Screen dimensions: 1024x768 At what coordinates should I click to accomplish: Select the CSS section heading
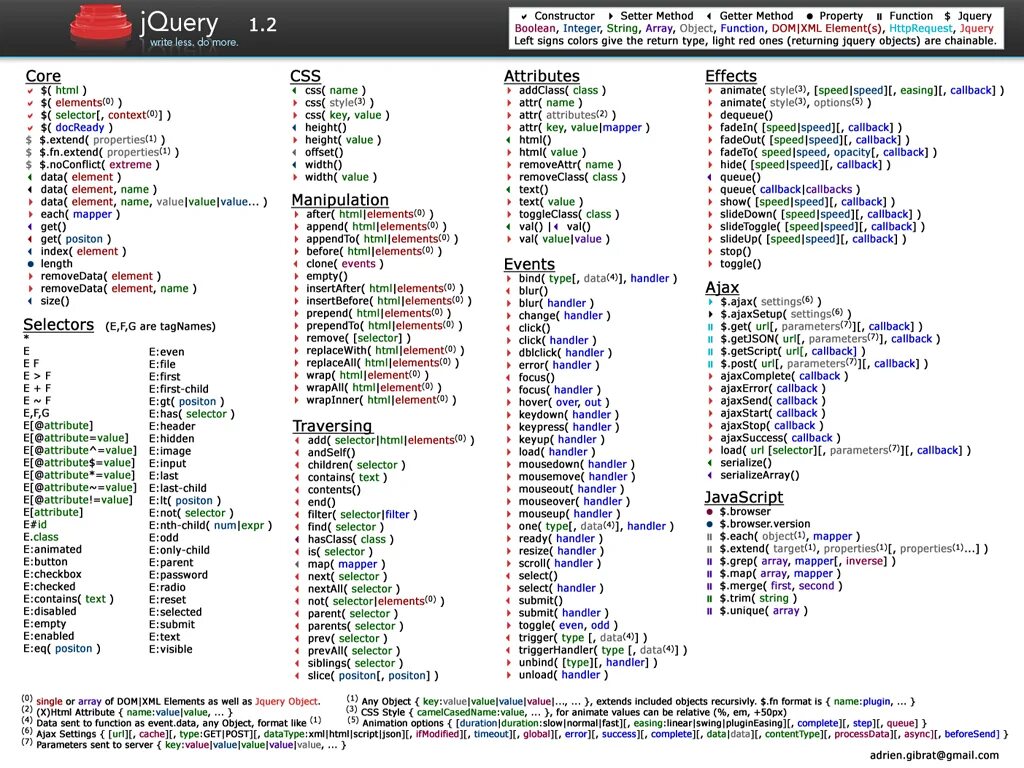[x=305, y=76]
